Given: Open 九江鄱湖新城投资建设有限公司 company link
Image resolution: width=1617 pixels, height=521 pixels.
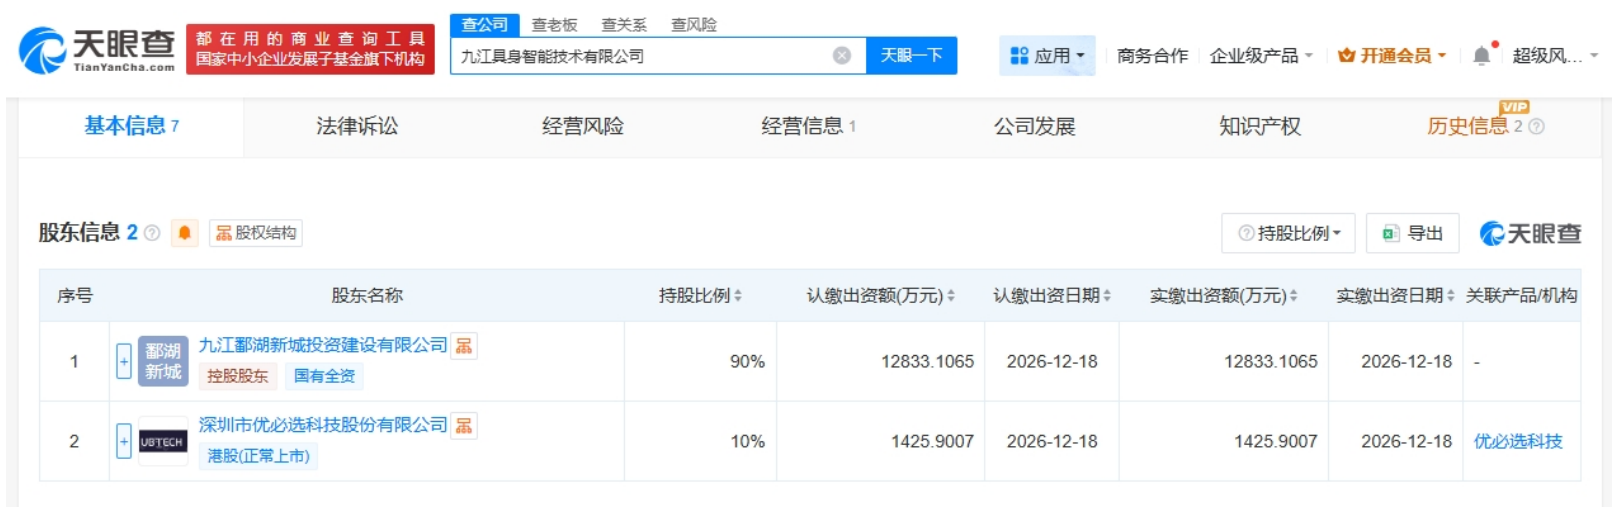Looking at the screenshot, I should coord(323,345).
